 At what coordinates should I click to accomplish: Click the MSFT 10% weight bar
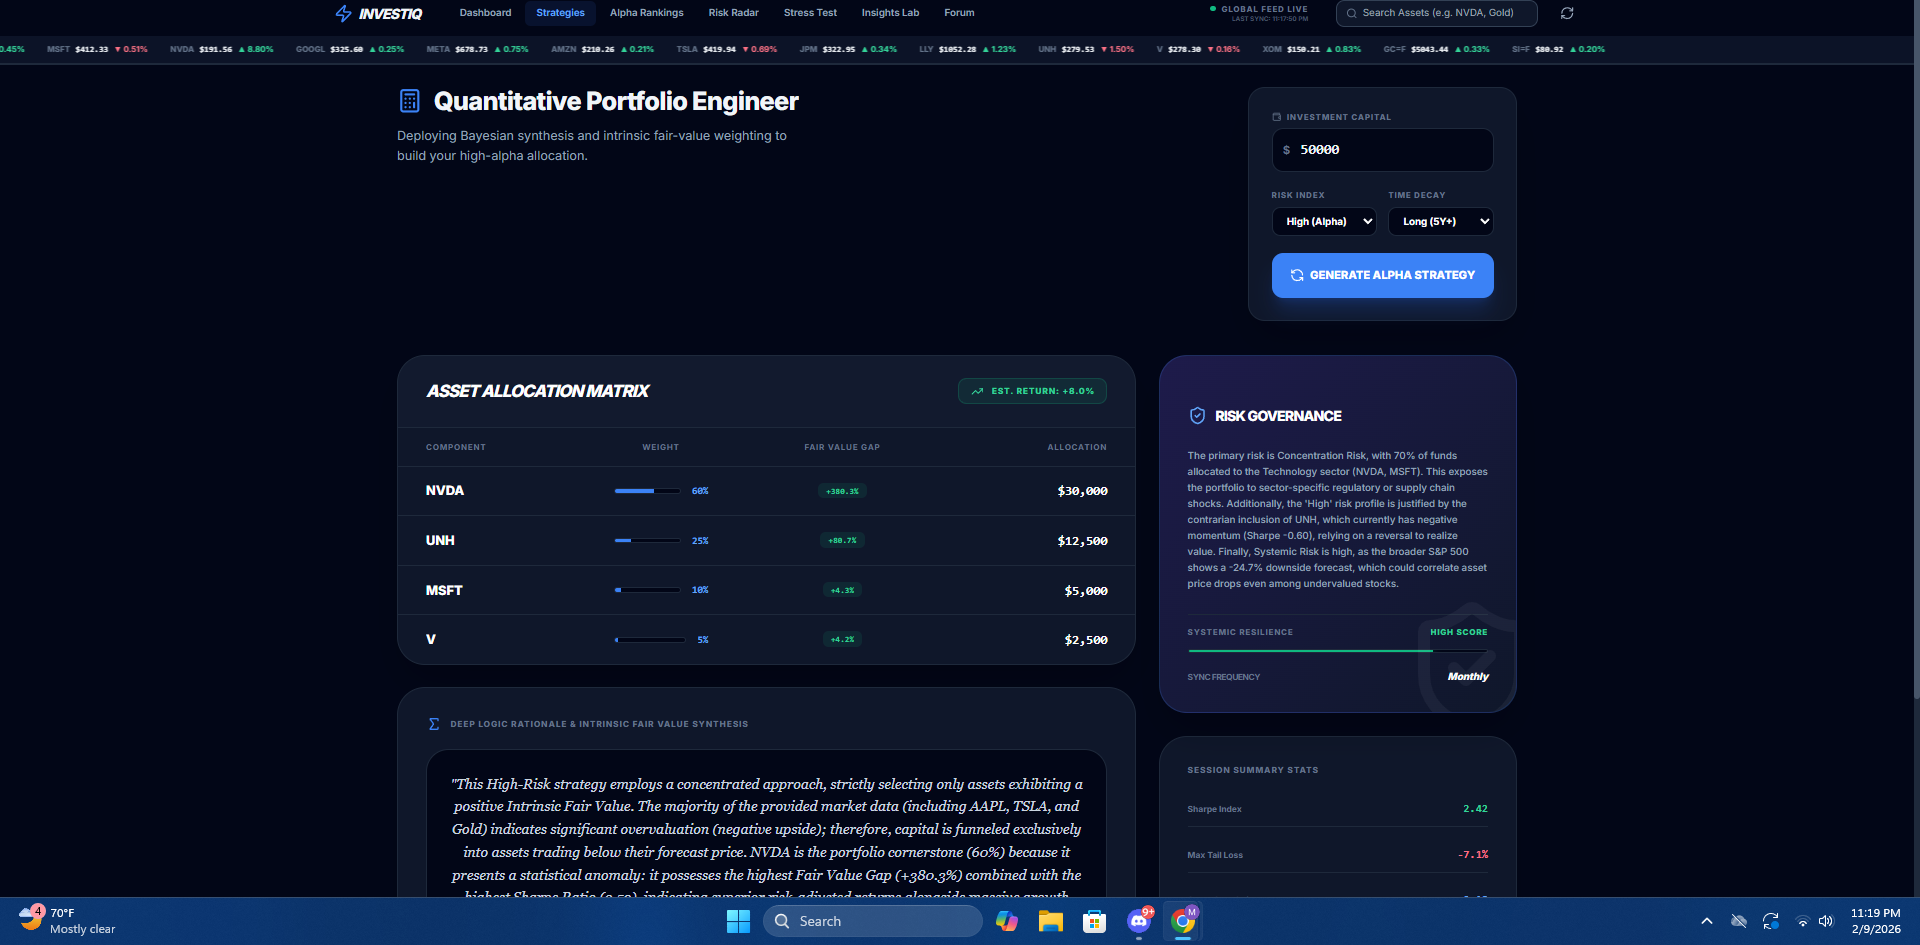point(648,590)
